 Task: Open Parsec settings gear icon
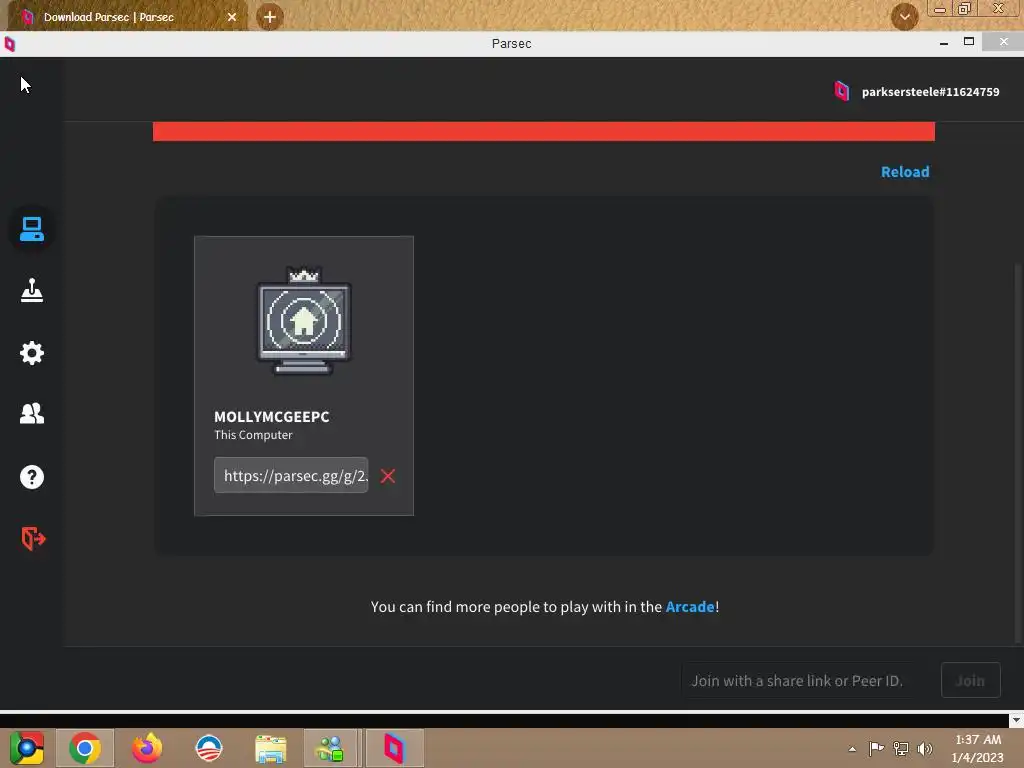(x=31, y=353)
